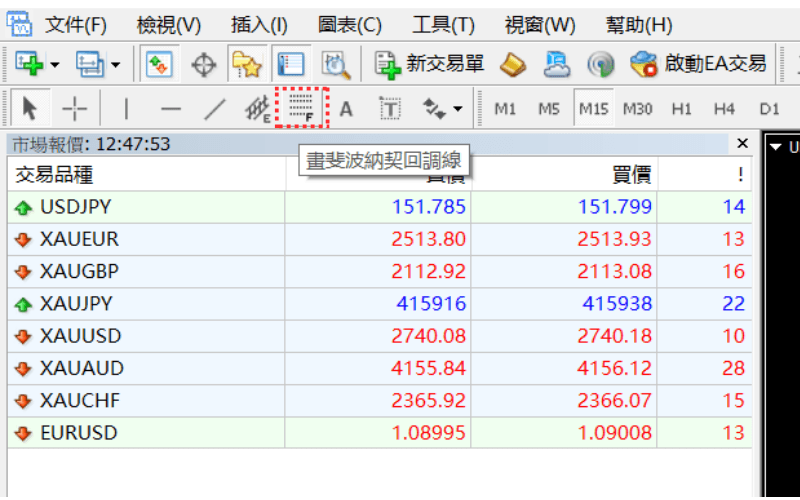Select the Fibonacci retracement tool
The width and height of the screenshot is (800, 500).
301,108
